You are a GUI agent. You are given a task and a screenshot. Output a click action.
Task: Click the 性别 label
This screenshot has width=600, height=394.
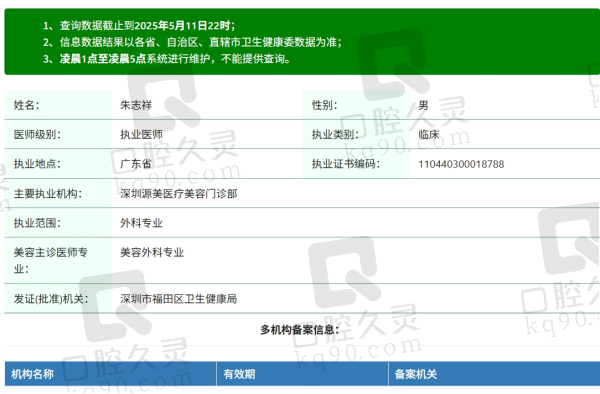[x=324, y=105]
